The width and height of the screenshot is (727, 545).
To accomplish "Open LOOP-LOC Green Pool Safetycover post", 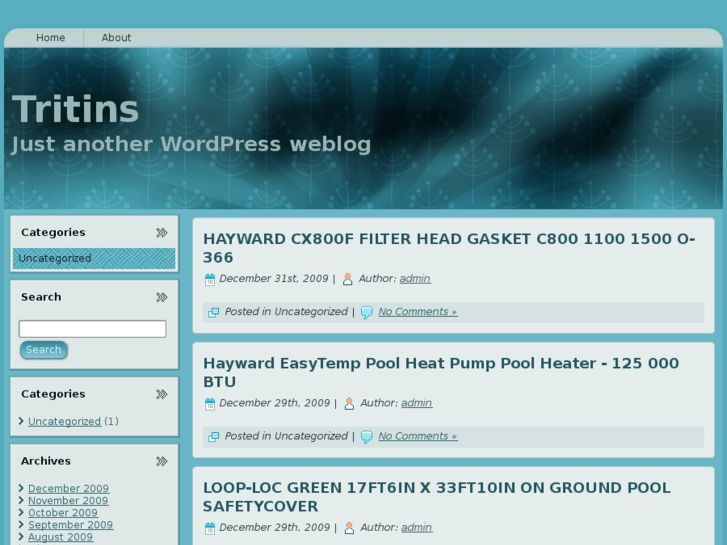I will [x=437, y=497].
